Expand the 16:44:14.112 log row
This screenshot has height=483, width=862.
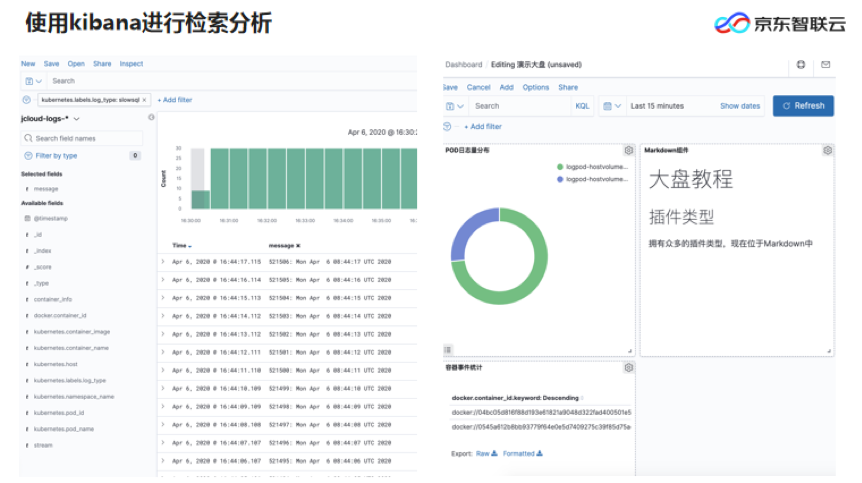[163, 316]
